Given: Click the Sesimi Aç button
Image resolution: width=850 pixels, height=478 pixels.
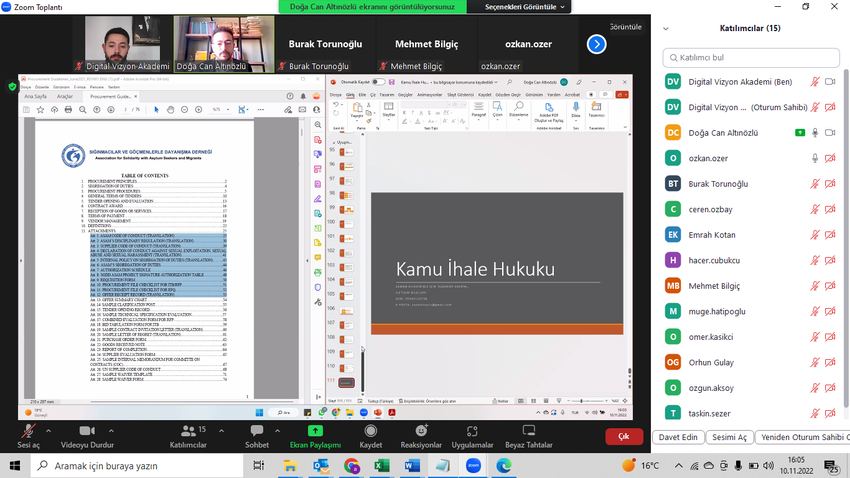Looking at the screenshot, I should point(729,437).
